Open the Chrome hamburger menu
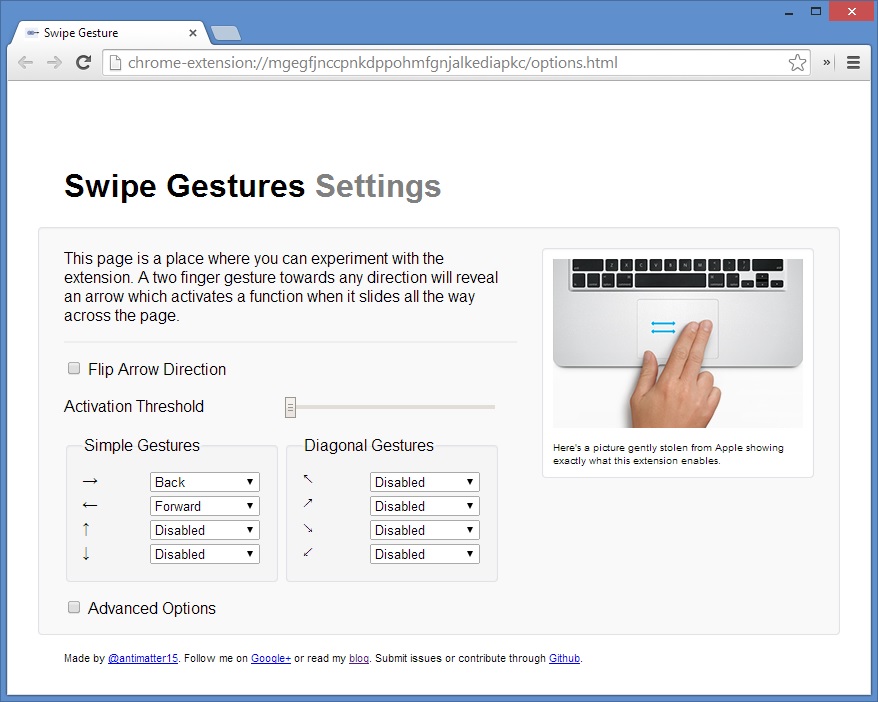878x702 pixels. (852, 62)
